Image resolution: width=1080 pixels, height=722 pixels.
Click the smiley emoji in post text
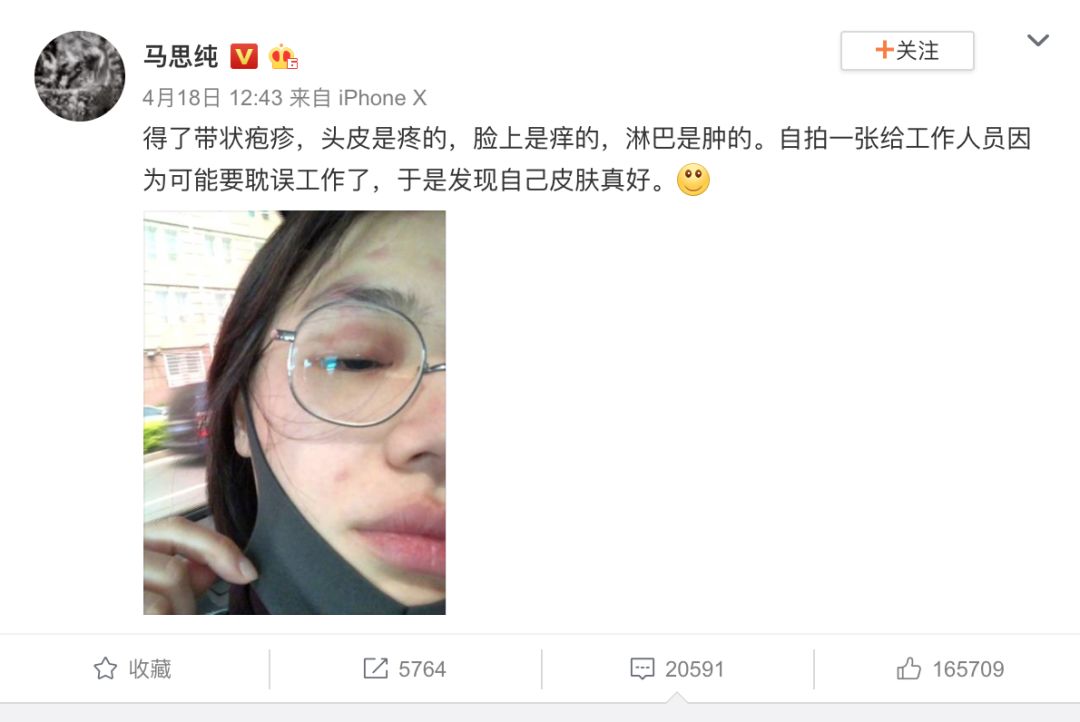693,180
